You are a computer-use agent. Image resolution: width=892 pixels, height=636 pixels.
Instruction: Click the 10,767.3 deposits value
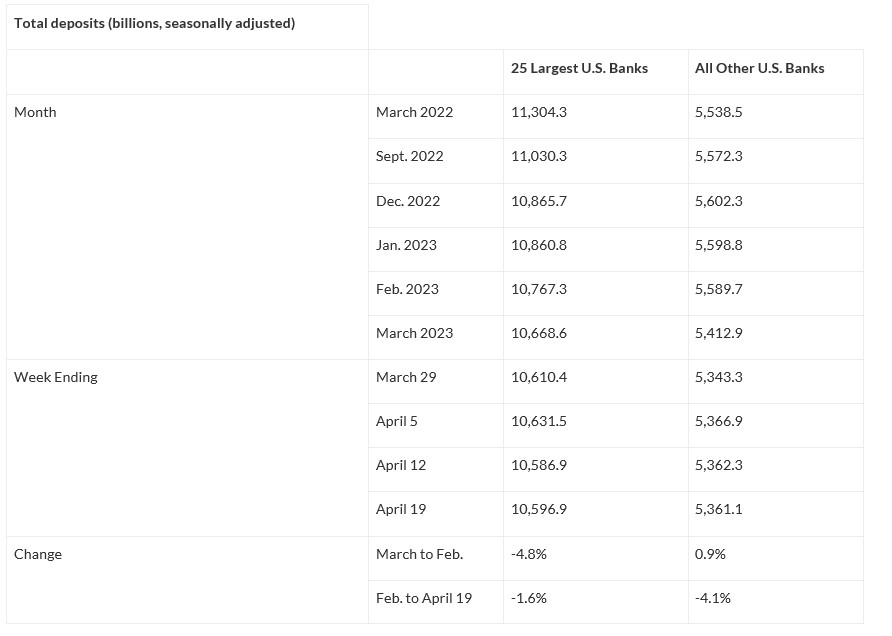[538, 289]
